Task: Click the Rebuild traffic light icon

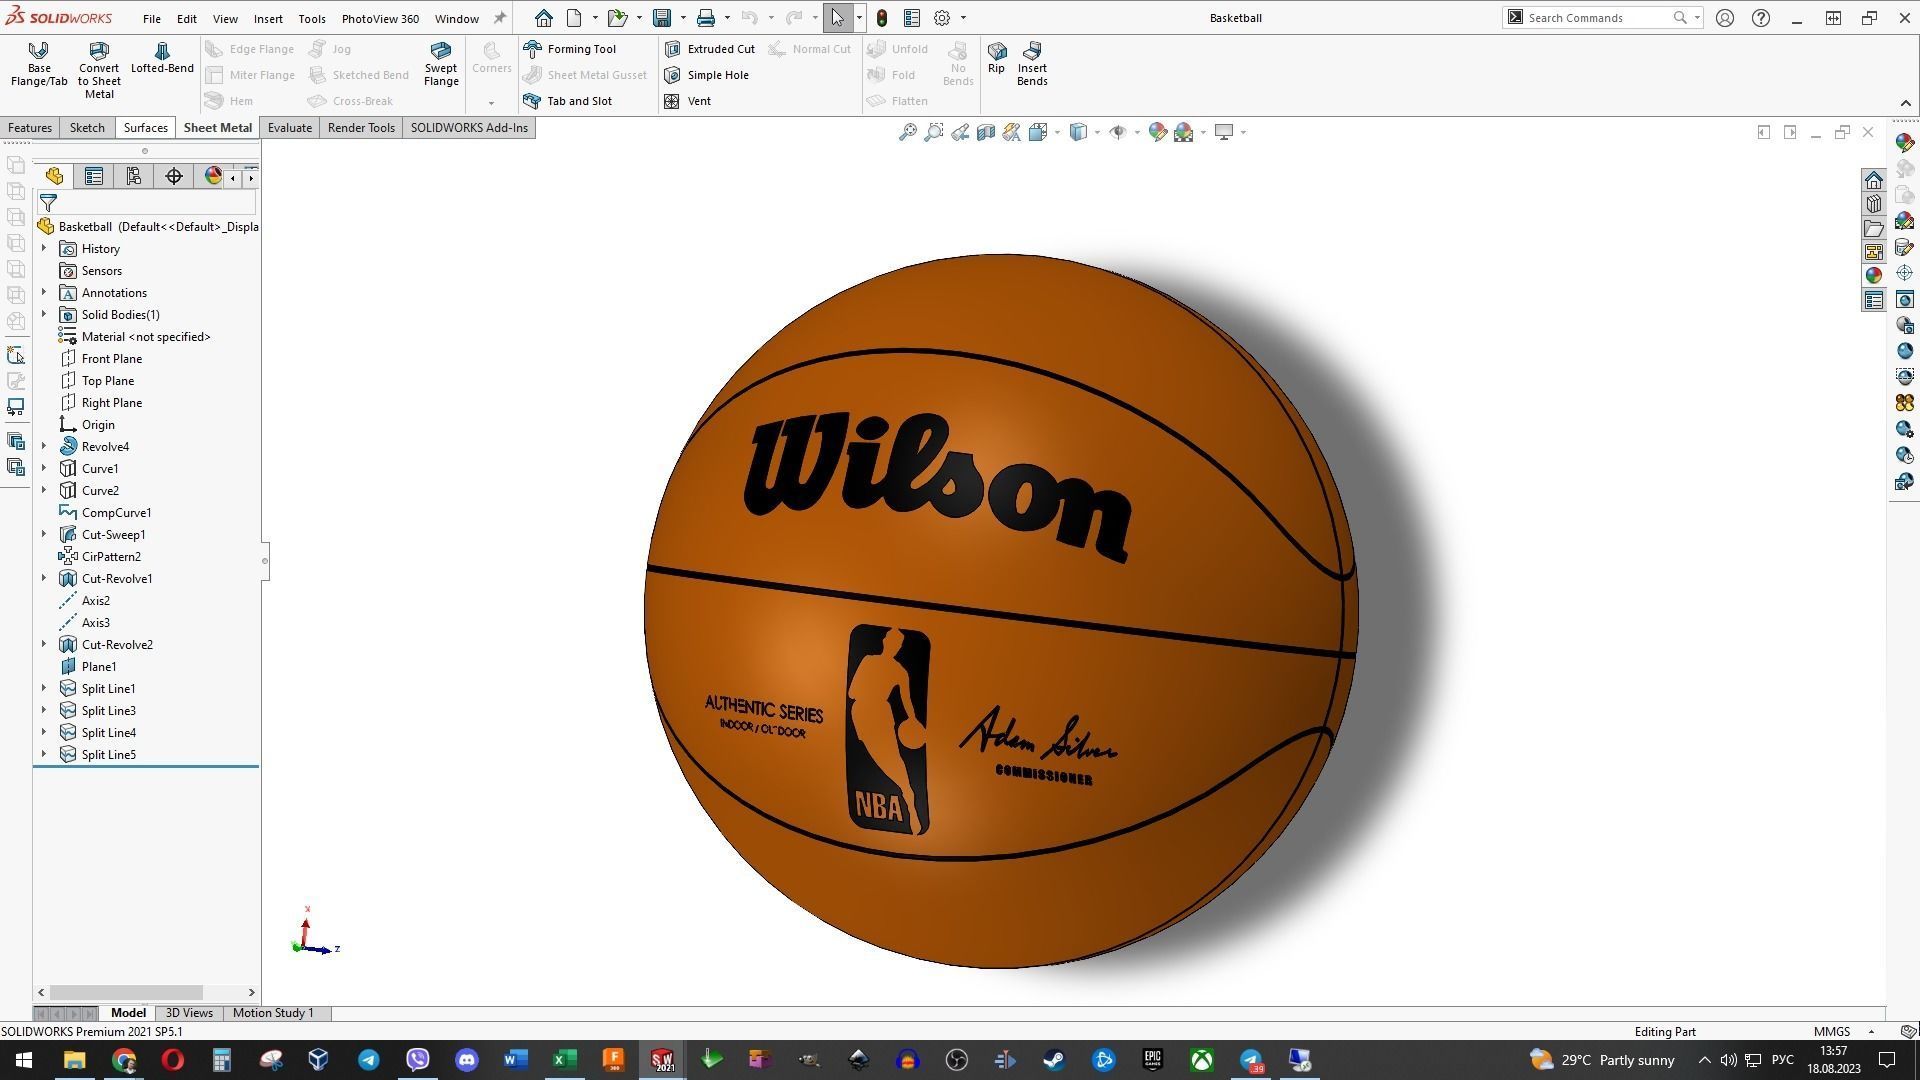Action: pyautogui.click(x=881, y=18)
